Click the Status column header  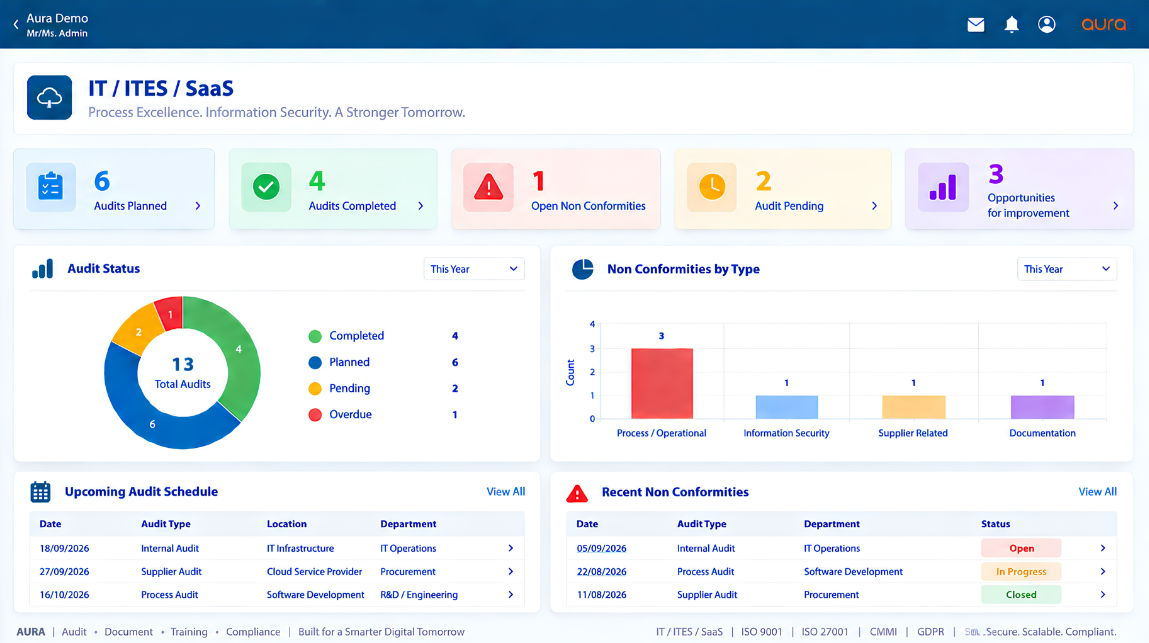996,524
